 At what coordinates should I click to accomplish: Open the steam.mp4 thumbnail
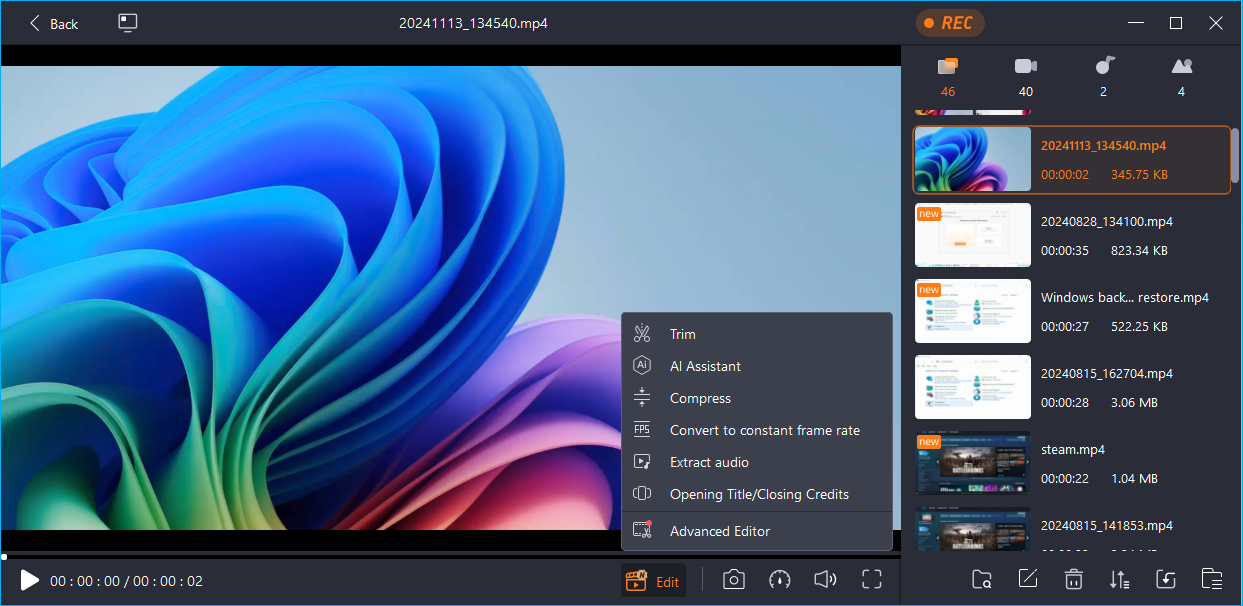click(x=973, y=463)
